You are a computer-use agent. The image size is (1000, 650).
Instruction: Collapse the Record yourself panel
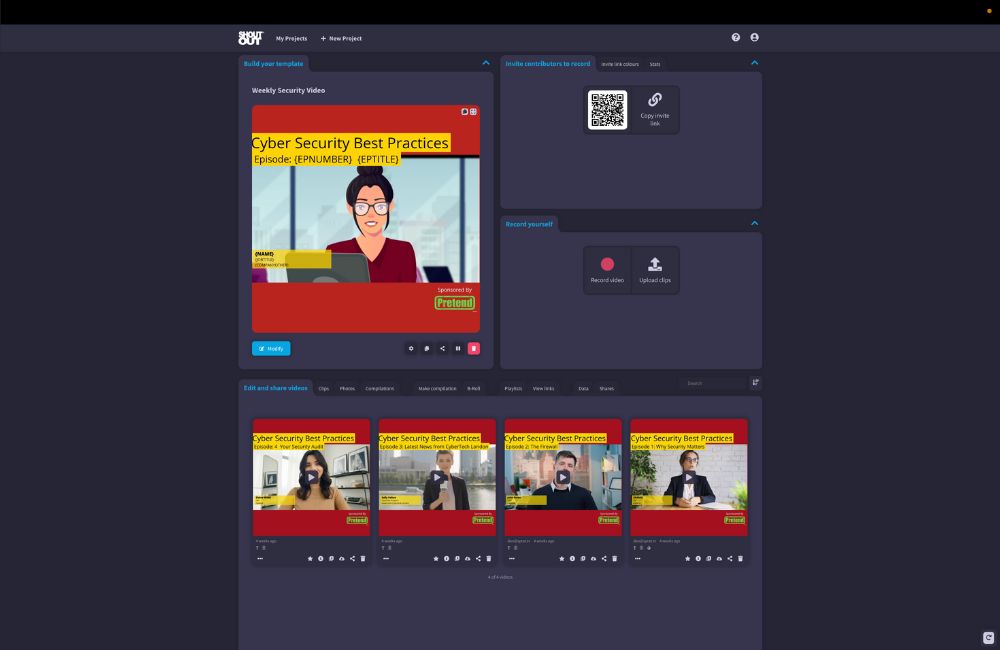point(754,223)
